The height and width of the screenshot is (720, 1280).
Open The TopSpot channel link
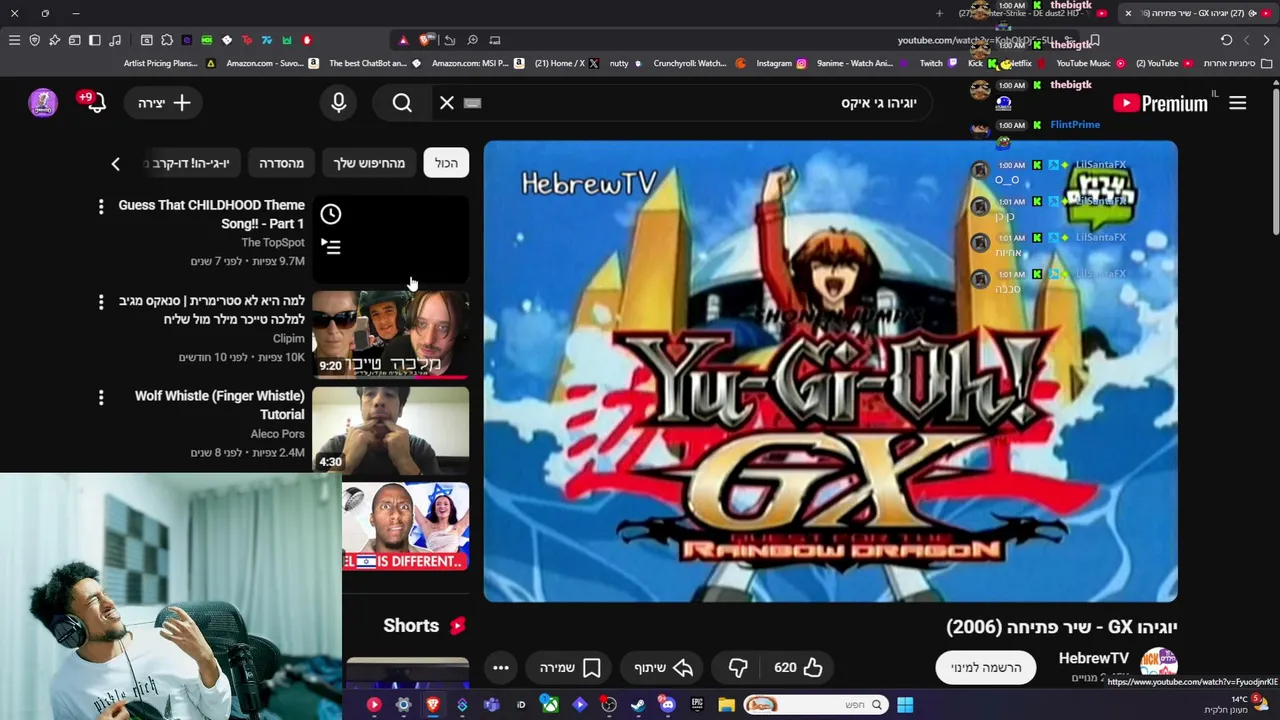pyautogui.click(x=273, y=243)
